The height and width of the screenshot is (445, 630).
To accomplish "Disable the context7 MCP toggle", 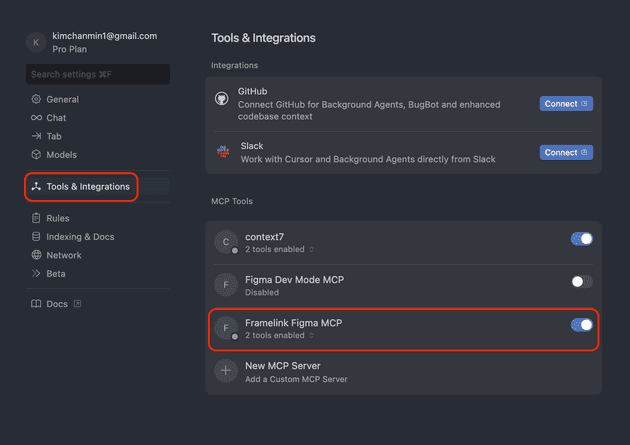I will 582,239.
